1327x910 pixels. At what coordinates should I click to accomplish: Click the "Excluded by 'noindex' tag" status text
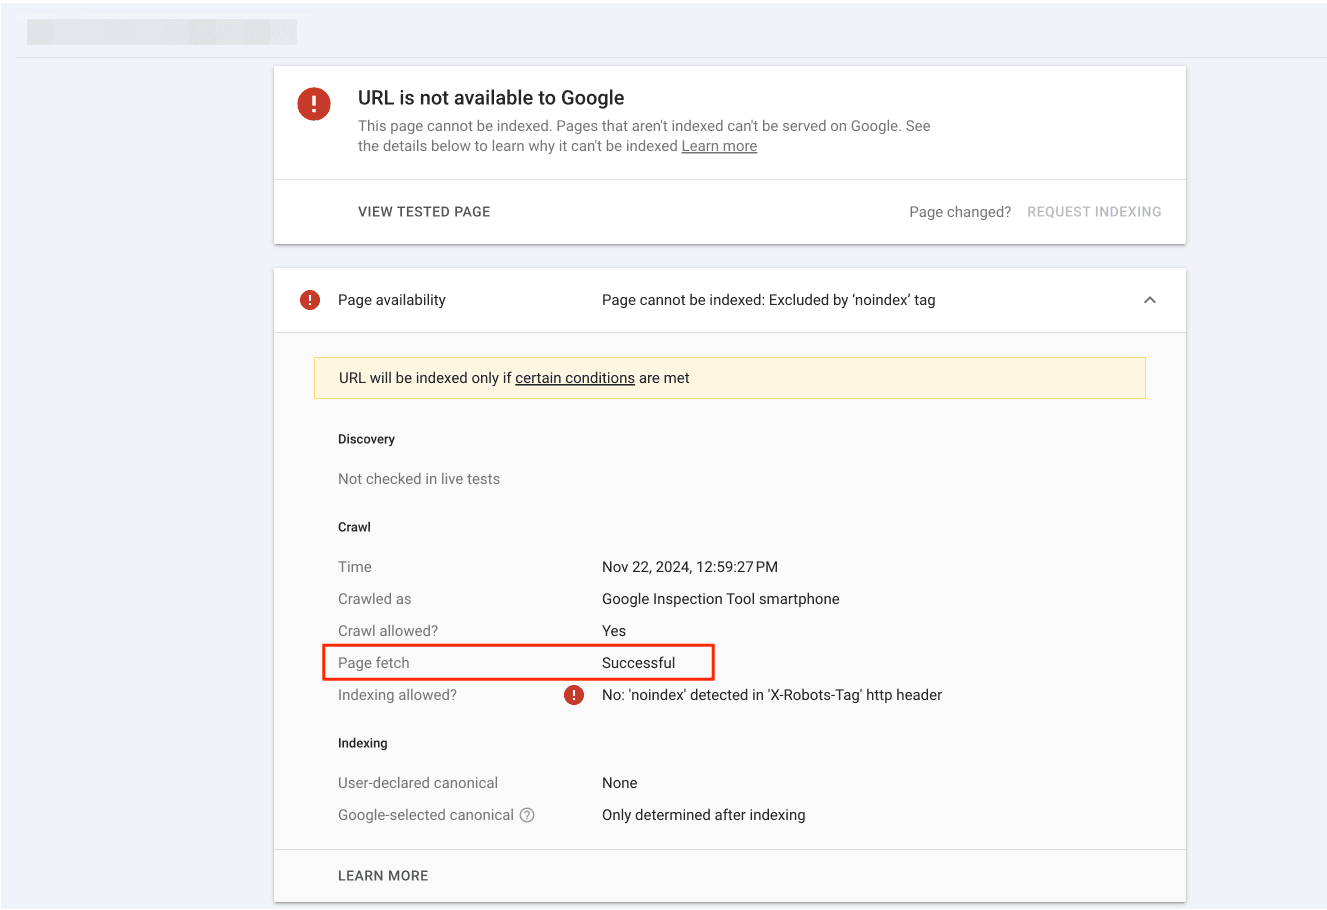click(x=768, y=299)
